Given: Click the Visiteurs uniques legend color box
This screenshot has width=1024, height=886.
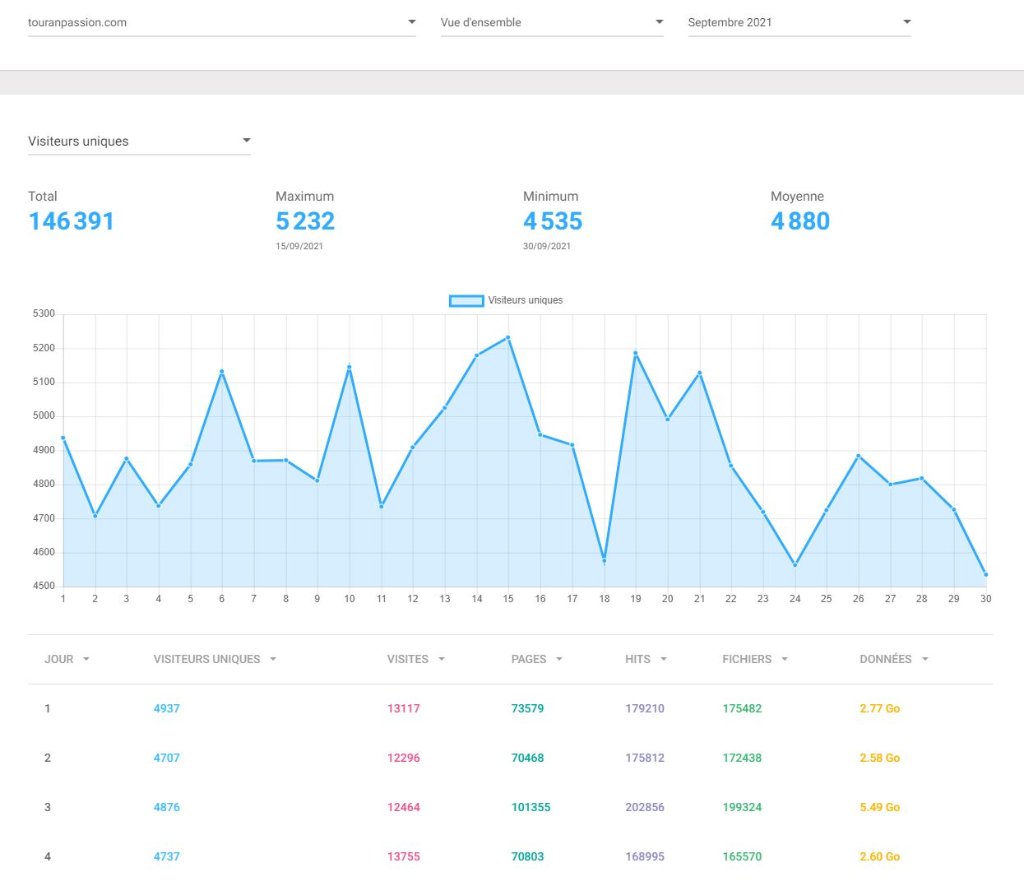Looking at the screenshot, I should (x=466, y=300).
